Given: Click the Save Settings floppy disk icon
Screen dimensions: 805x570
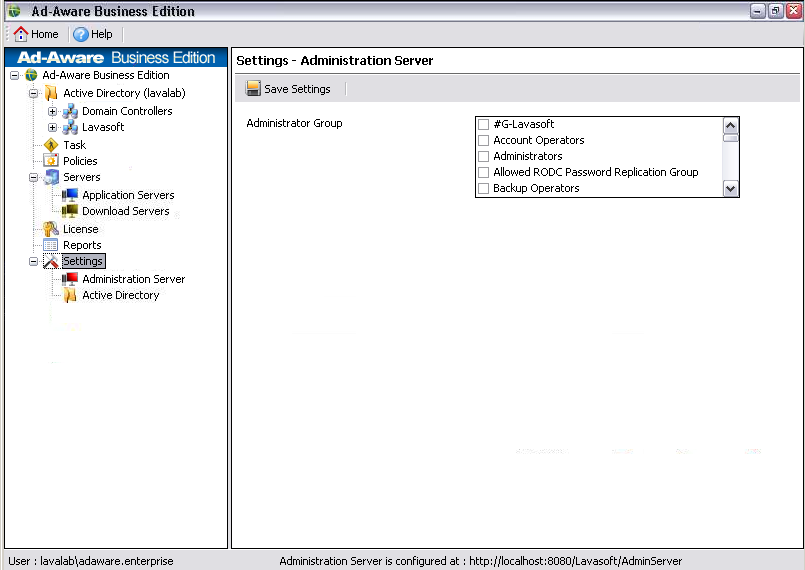Looking at the screenshot, I should tap(253, 88).
